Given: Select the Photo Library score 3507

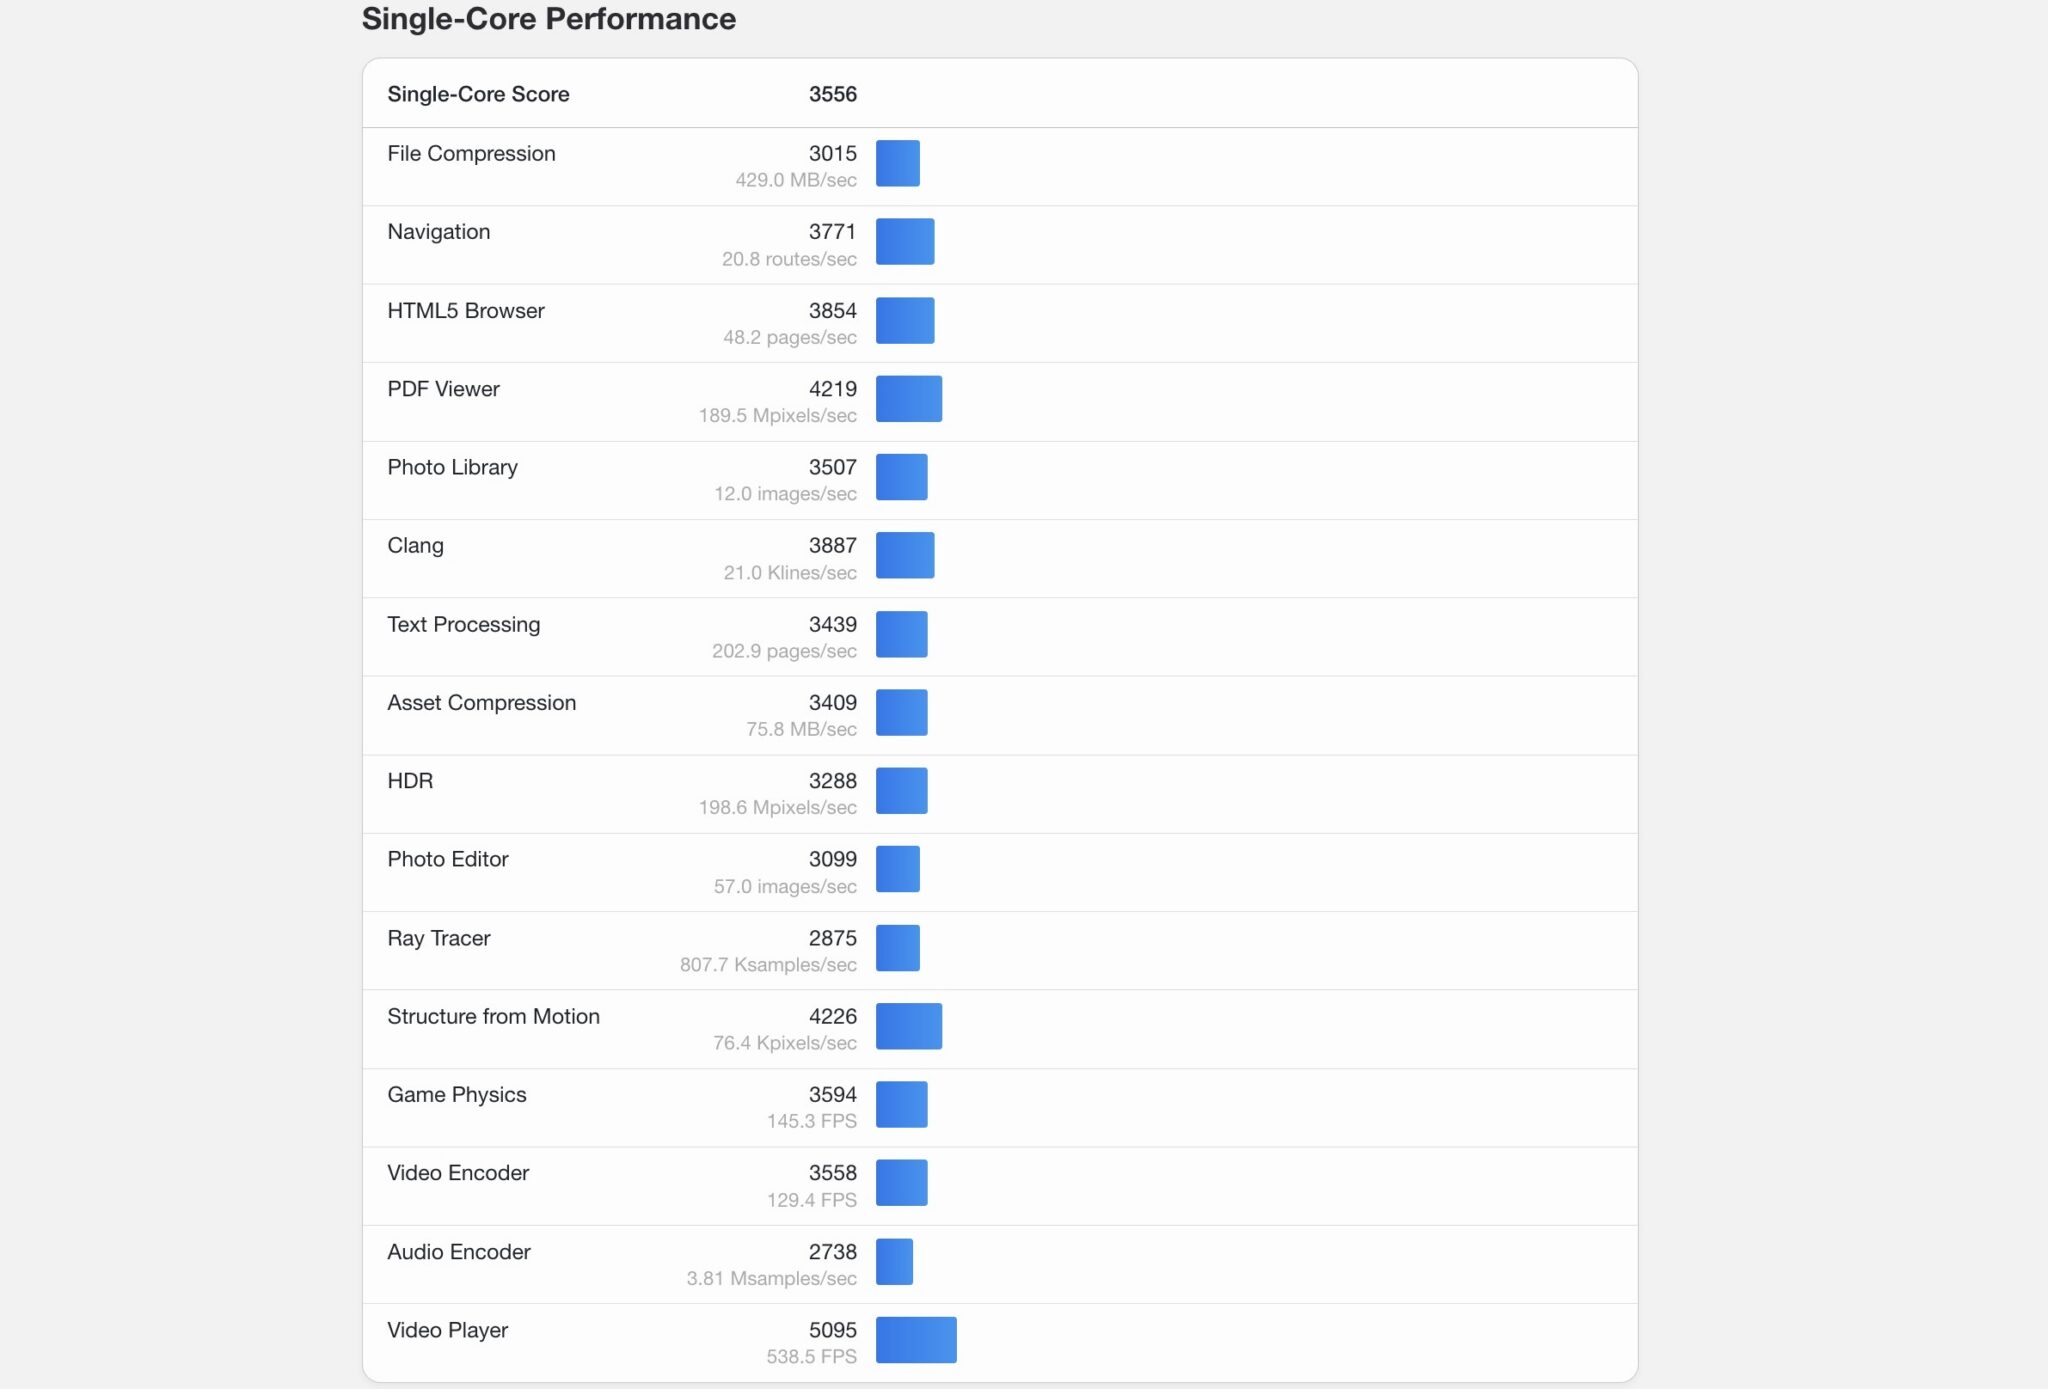Looking at the screenshot, I should [x=832, y=467].
